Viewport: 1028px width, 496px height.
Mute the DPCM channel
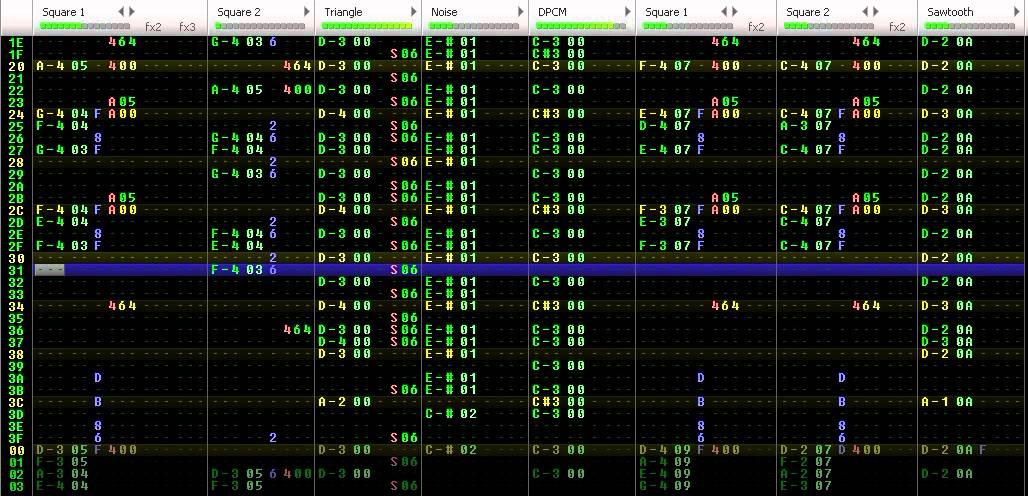coord(552,12)
